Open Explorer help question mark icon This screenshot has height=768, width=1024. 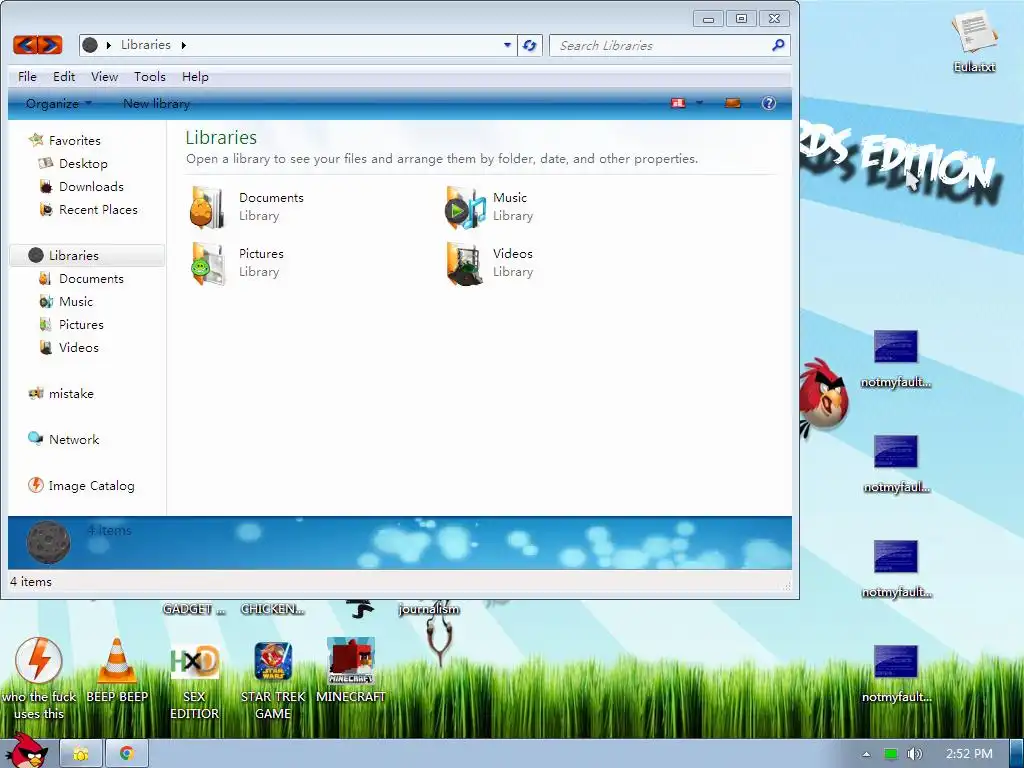[769, 103]
